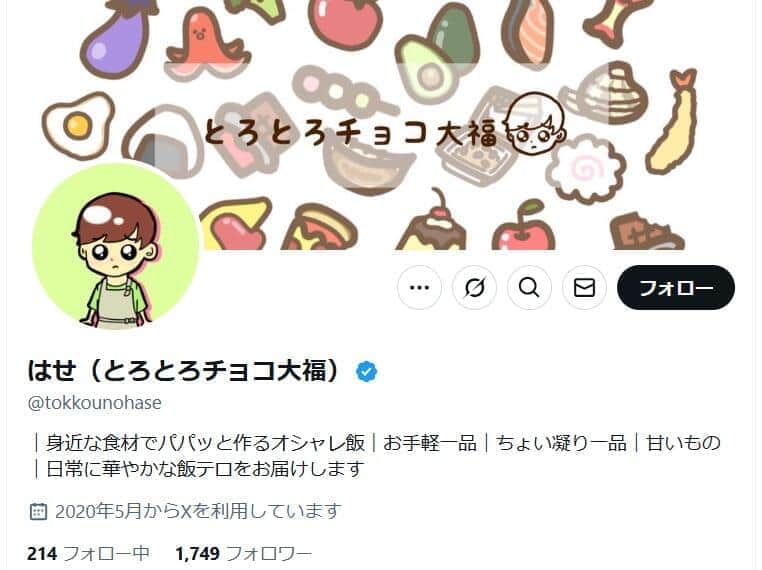Click the display name はせ（とろとろチョコ大福）
This screenshot has height=570, width=762.
point(183,371)
